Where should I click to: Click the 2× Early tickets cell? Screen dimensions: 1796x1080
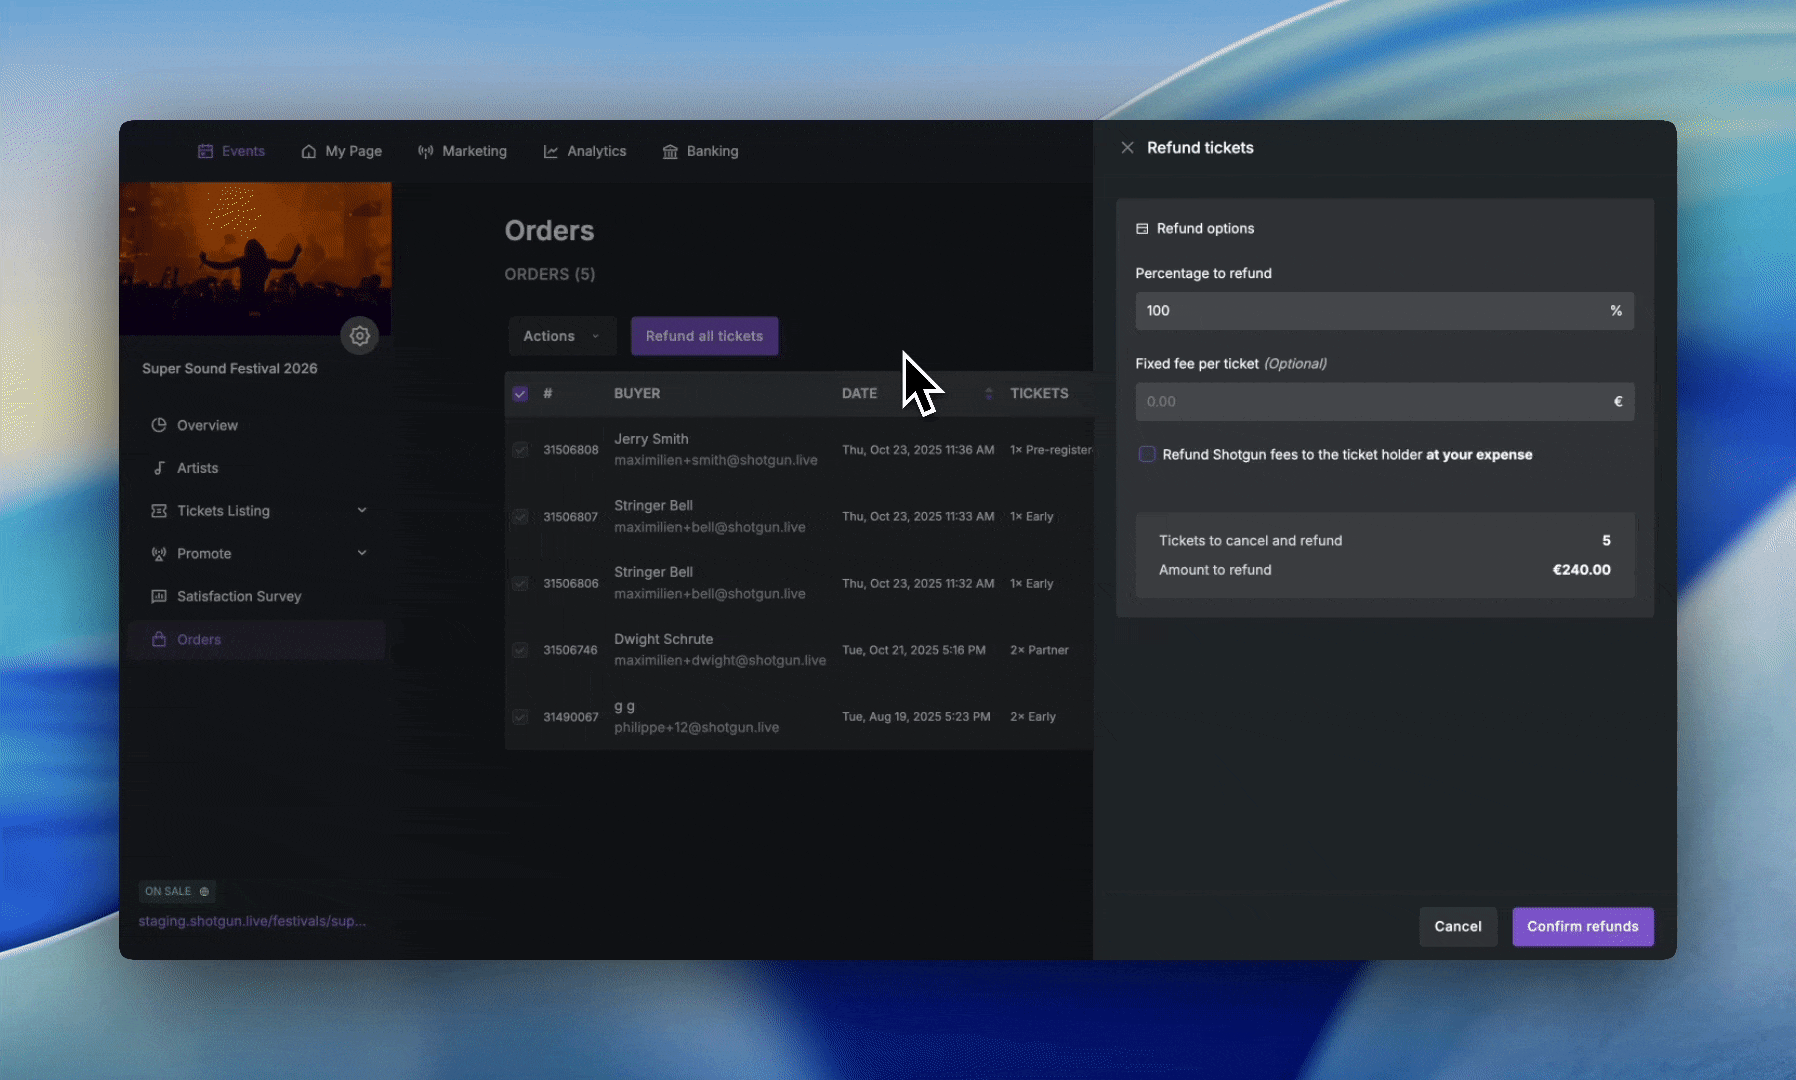[1033, 717]
